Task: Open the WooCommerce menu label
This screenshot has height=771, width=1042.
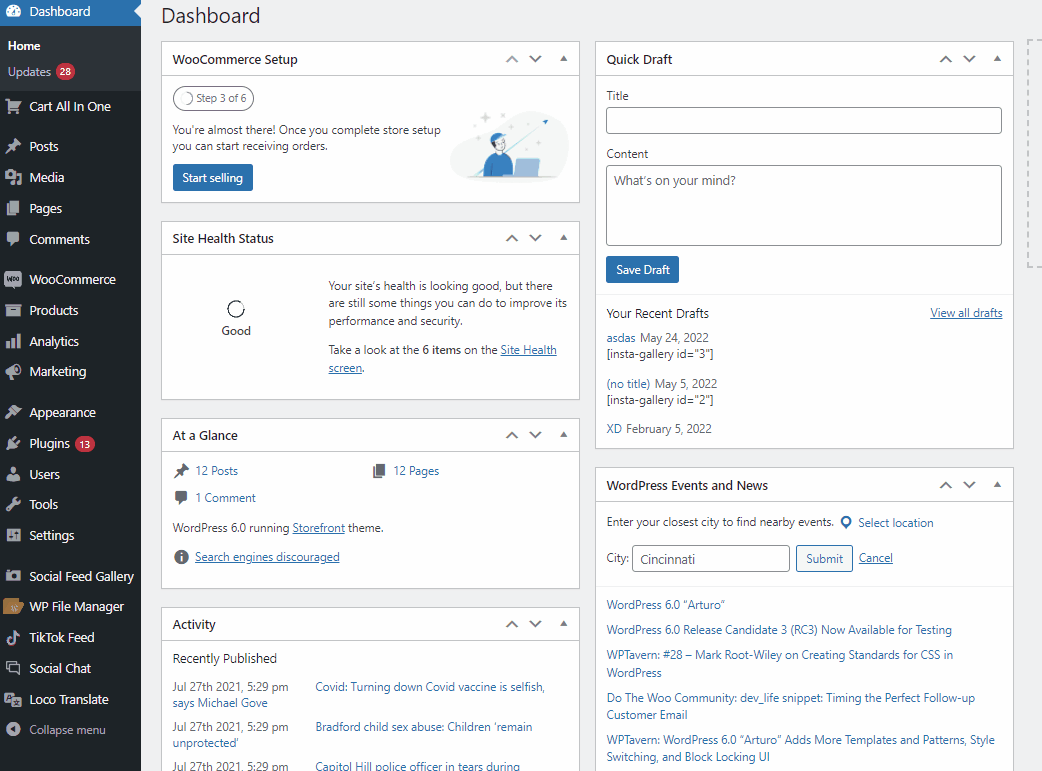Action: coord(72,280)
